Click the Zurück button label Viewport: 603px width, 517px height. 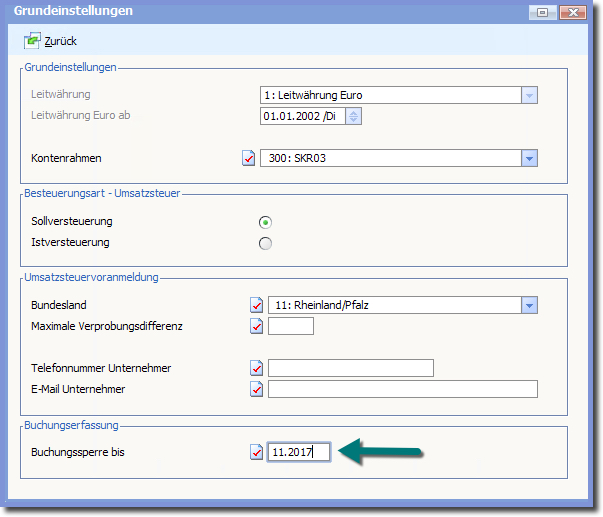pos(61,41)
